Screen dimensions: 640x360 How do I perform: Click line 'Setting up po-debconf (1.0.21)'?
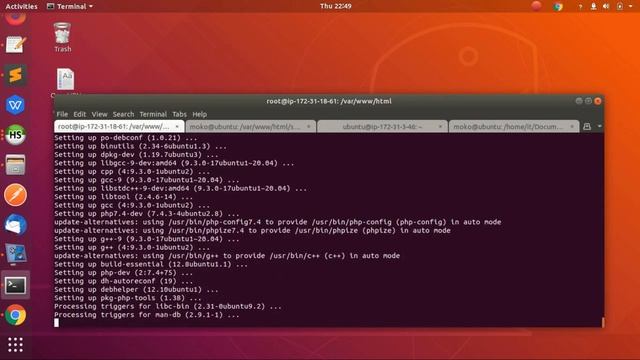(x=124, y=138)
